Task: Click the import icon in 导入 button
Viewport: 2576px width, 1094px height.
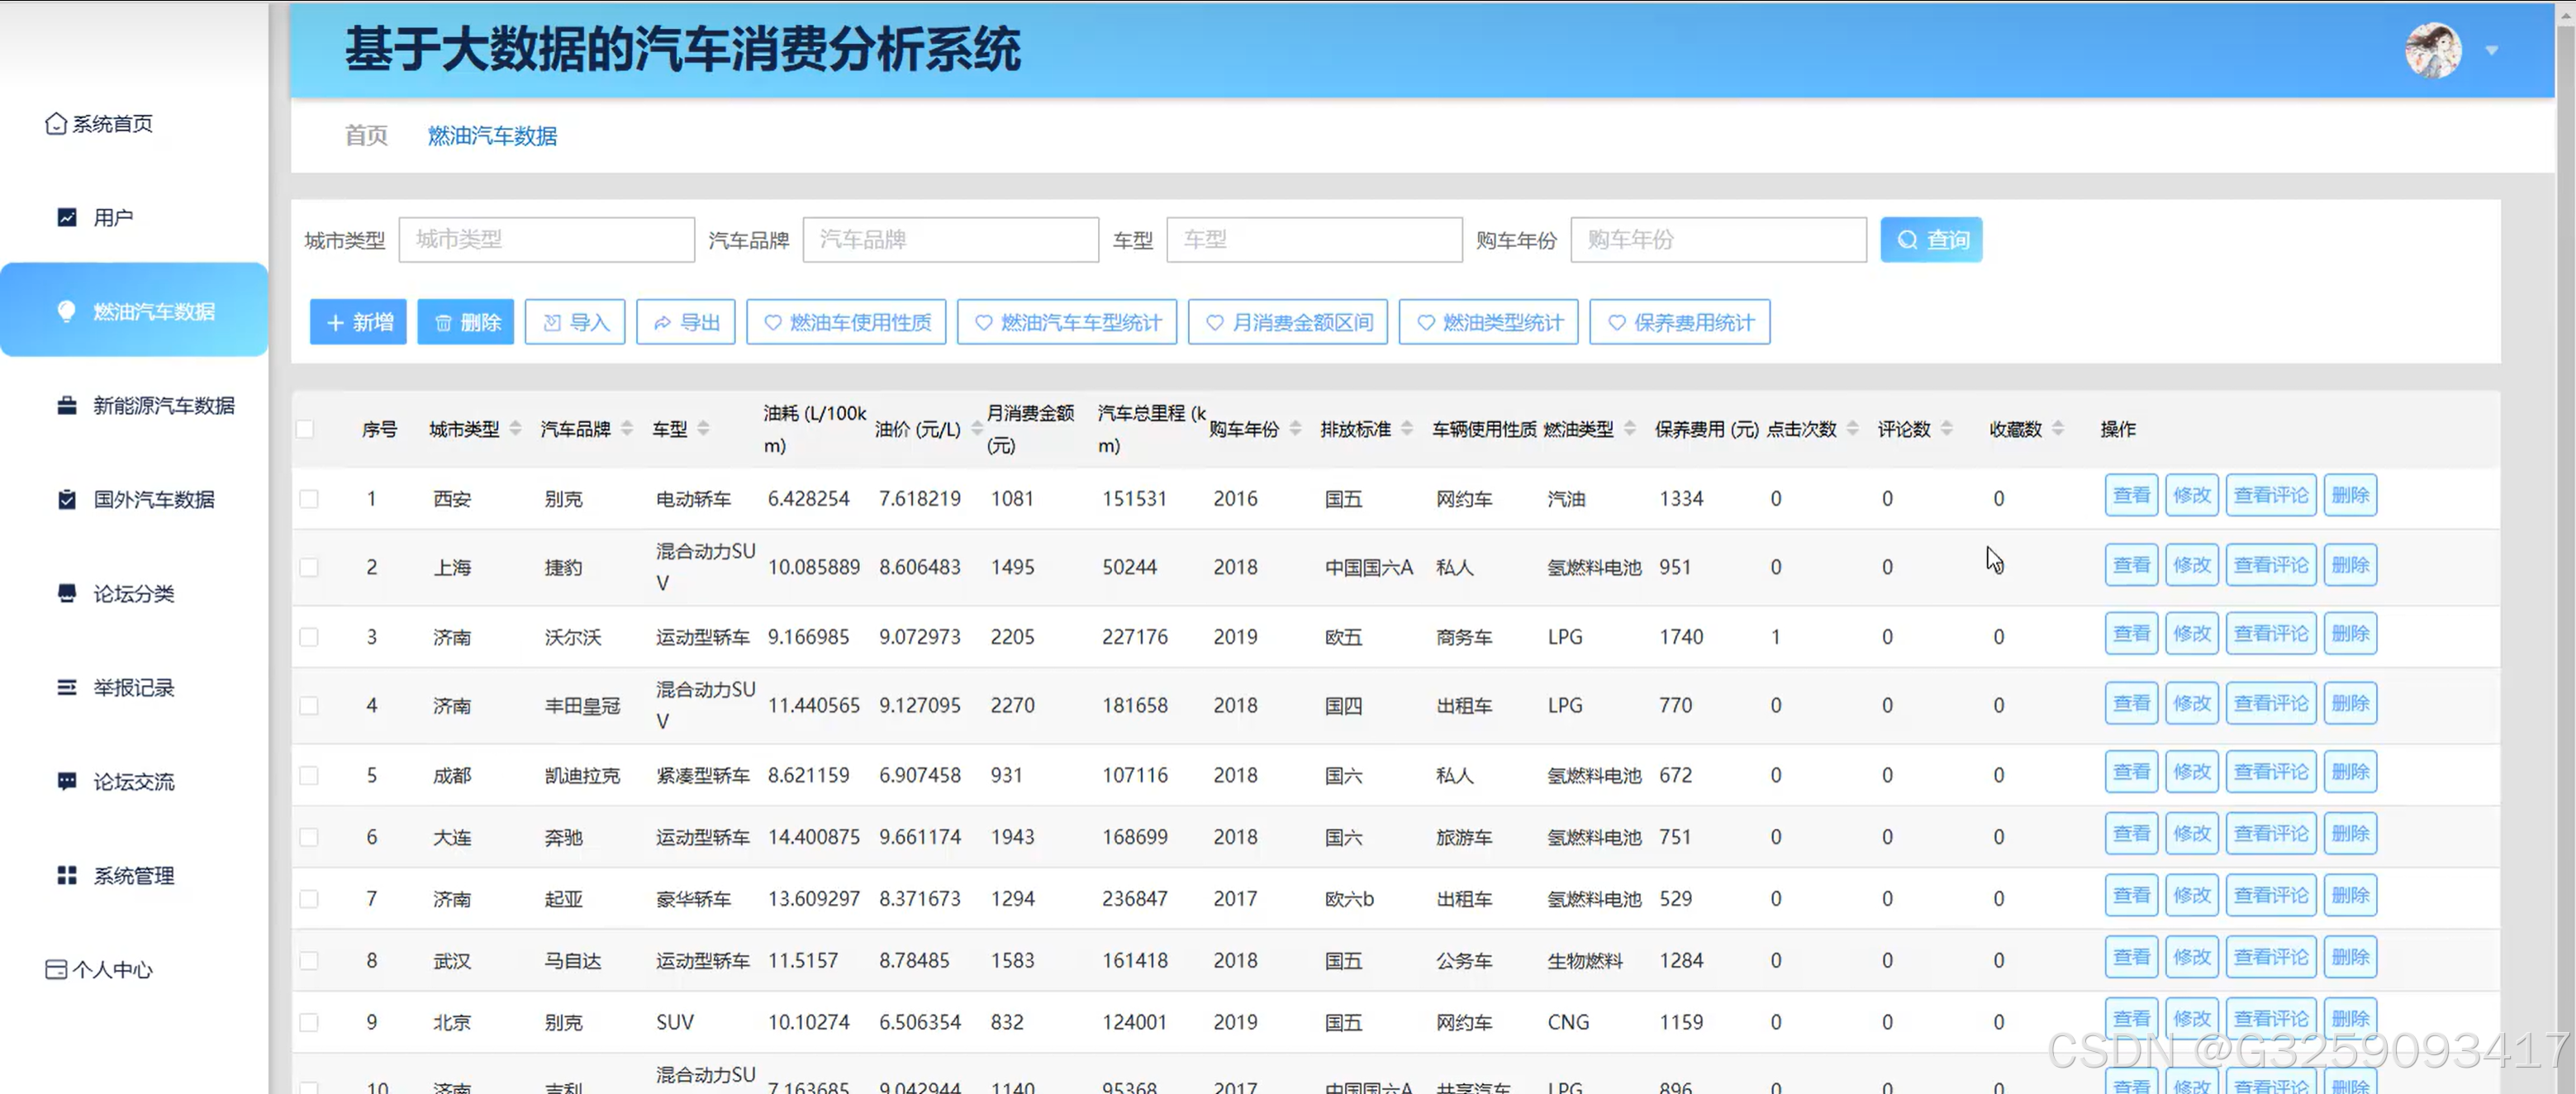Action: tap(552, 323)
